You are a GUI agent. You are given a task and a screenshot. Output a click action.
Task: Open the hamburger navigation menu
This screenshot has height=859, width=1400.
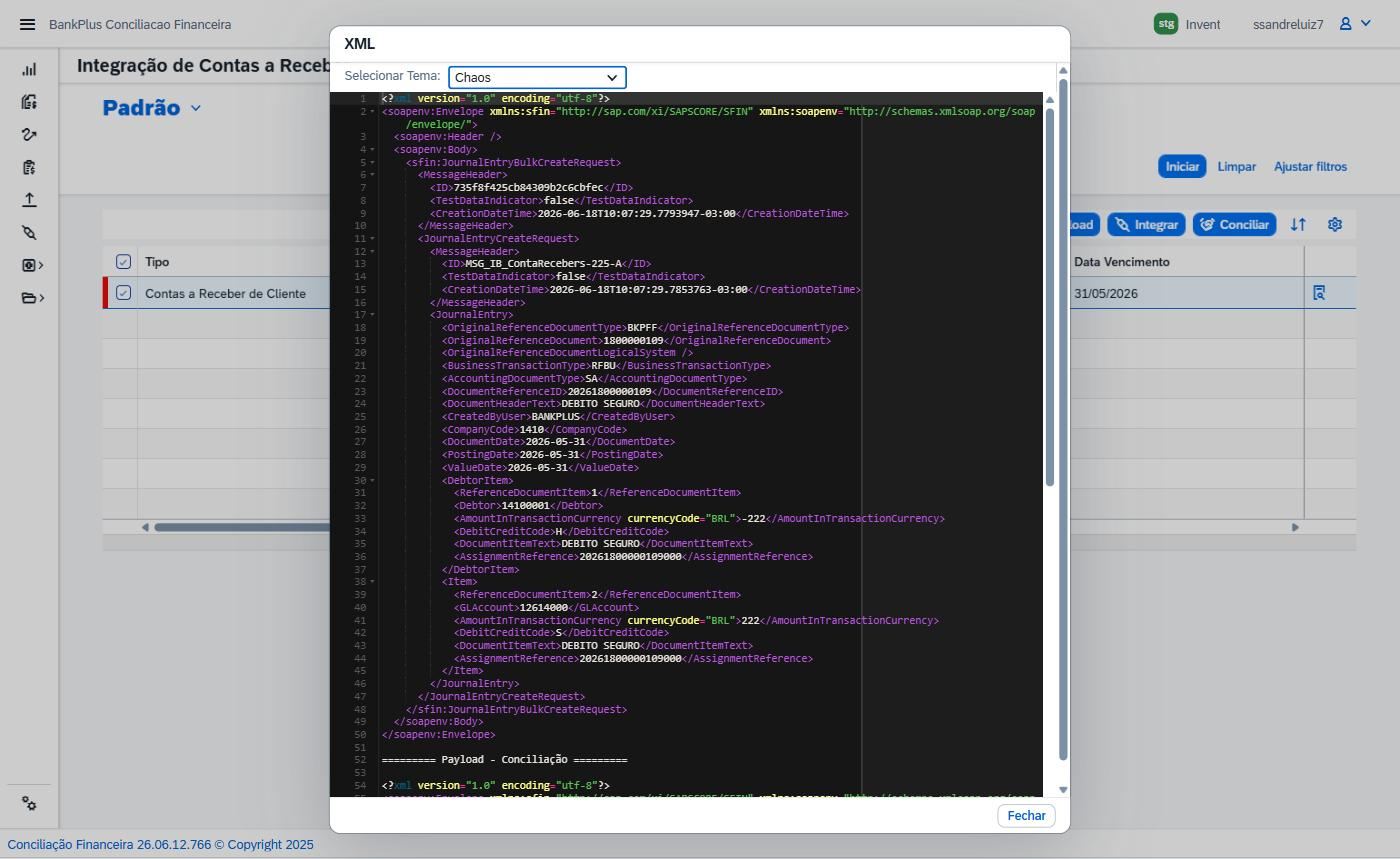click(27, 24)
